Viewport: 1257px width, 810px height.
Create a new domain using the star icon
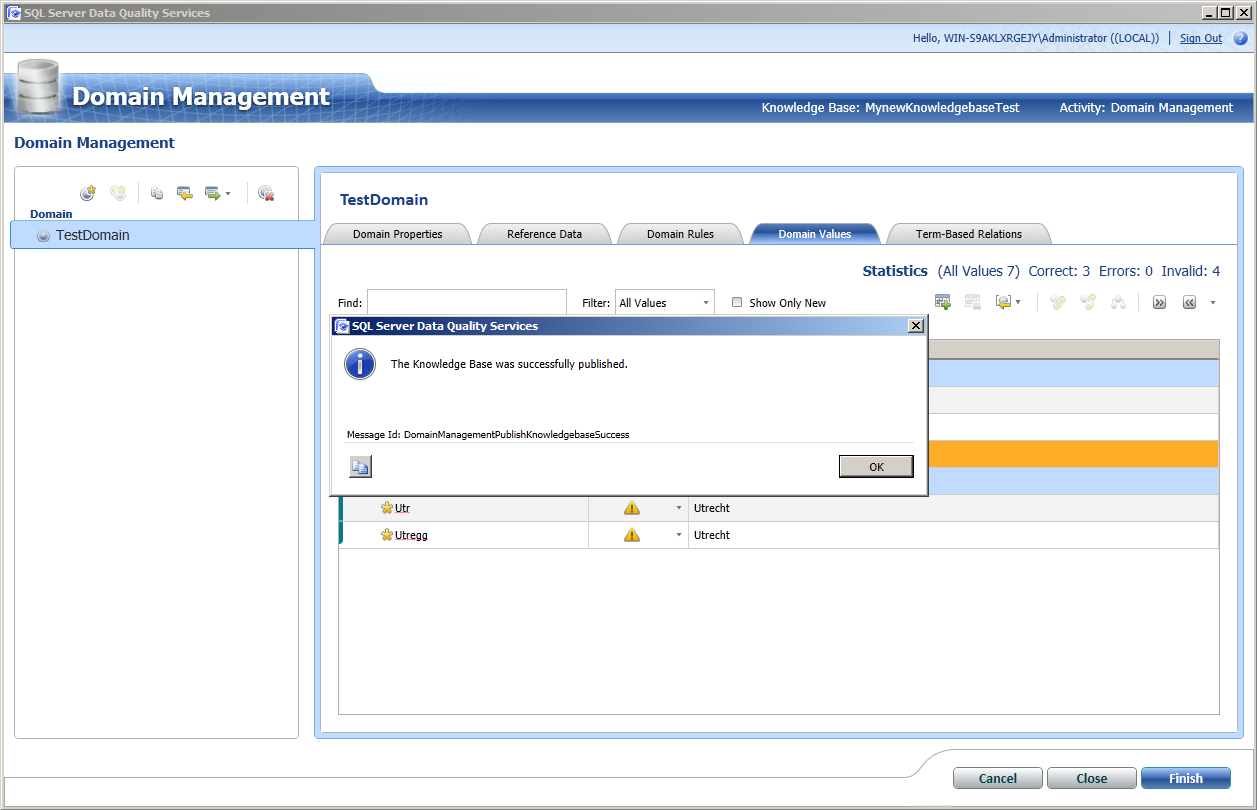[88, 193]
